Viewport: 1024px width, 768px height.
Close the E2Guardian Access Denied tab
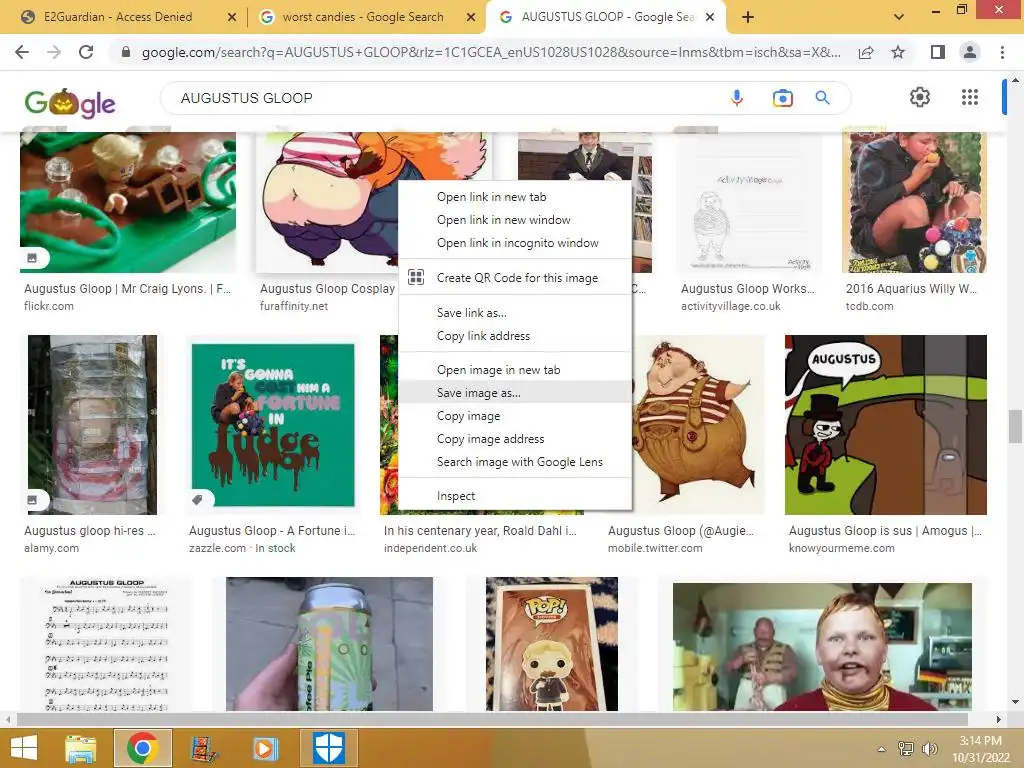click(231, 18)
